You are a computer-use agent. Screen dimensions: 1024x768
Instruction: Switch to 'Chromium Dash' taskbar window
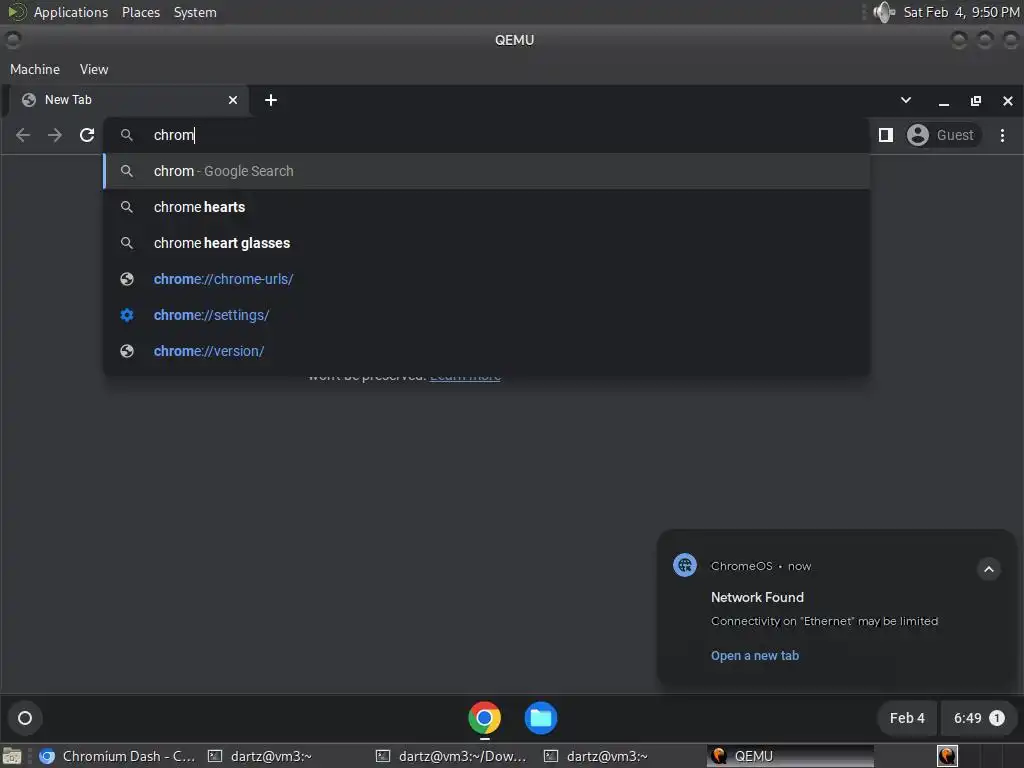[118, 756]
